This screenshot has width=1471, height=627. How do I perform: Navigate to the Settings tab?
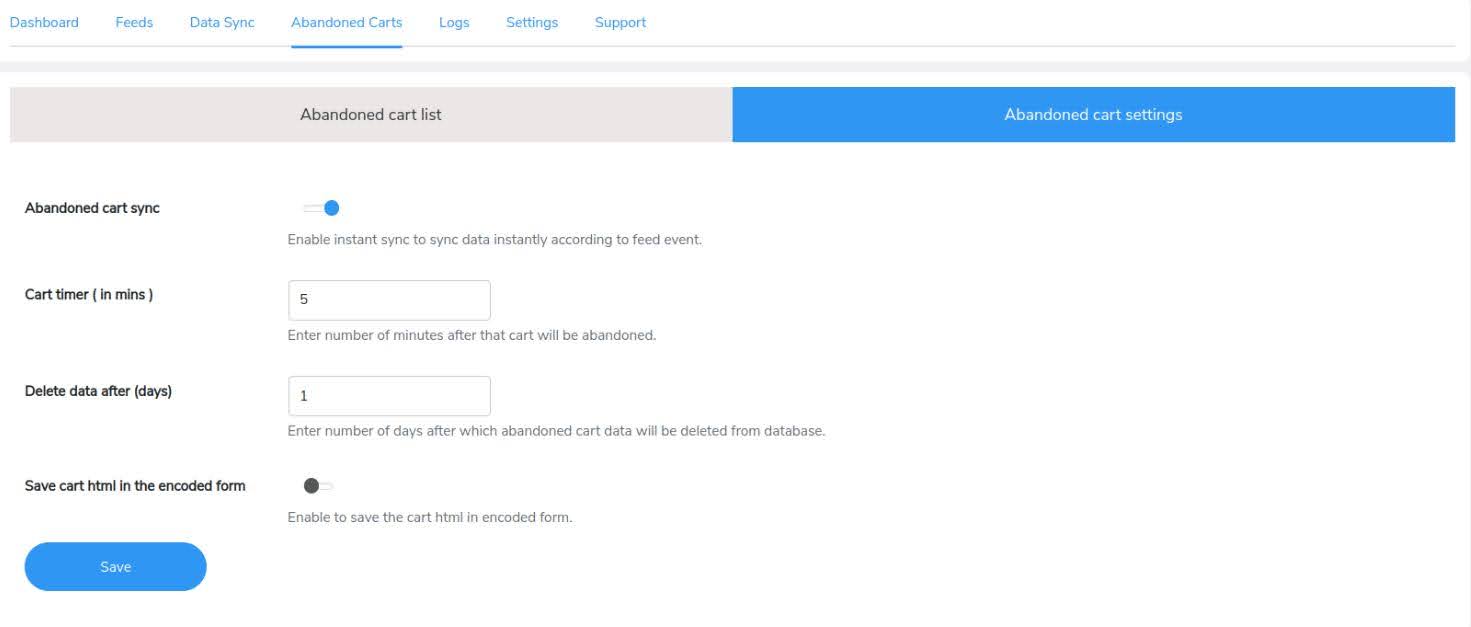pyautogui.click(x=532, y=22)
